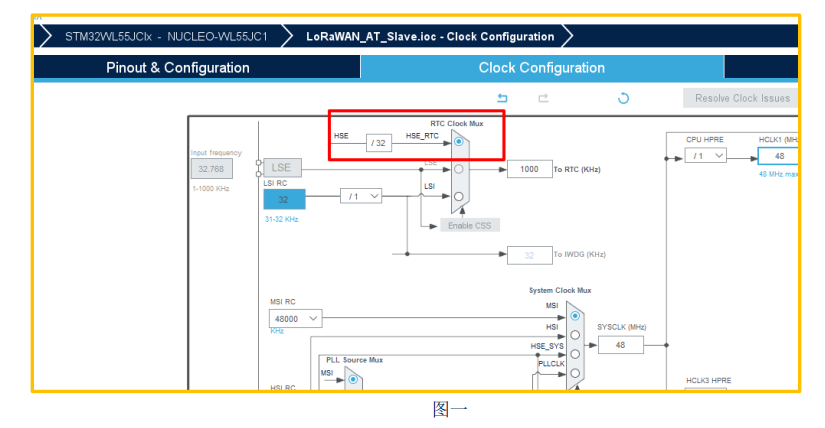
Task: Click the LSE oscillator block
Action: [x=282, y=167]
